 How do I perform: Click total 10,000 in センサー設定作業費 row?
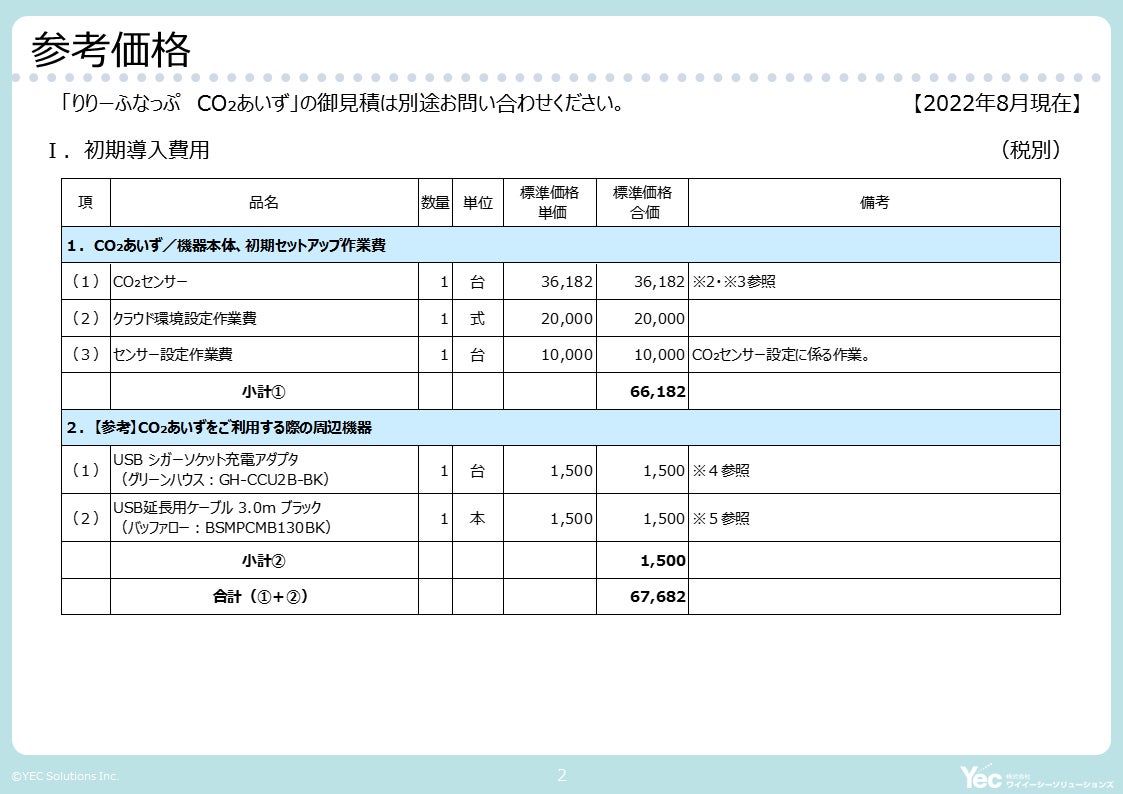pyautogui.click(x=659, y=354)
